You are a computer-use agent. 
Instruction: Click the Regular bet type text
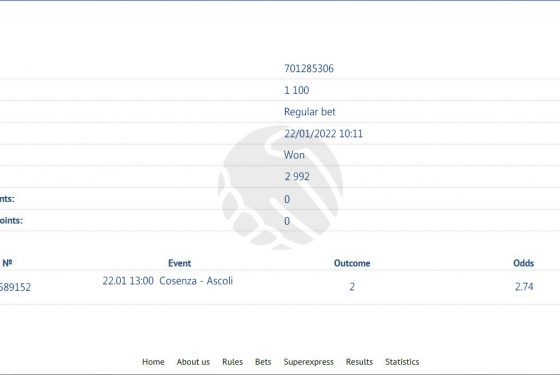tap(310, 112)
